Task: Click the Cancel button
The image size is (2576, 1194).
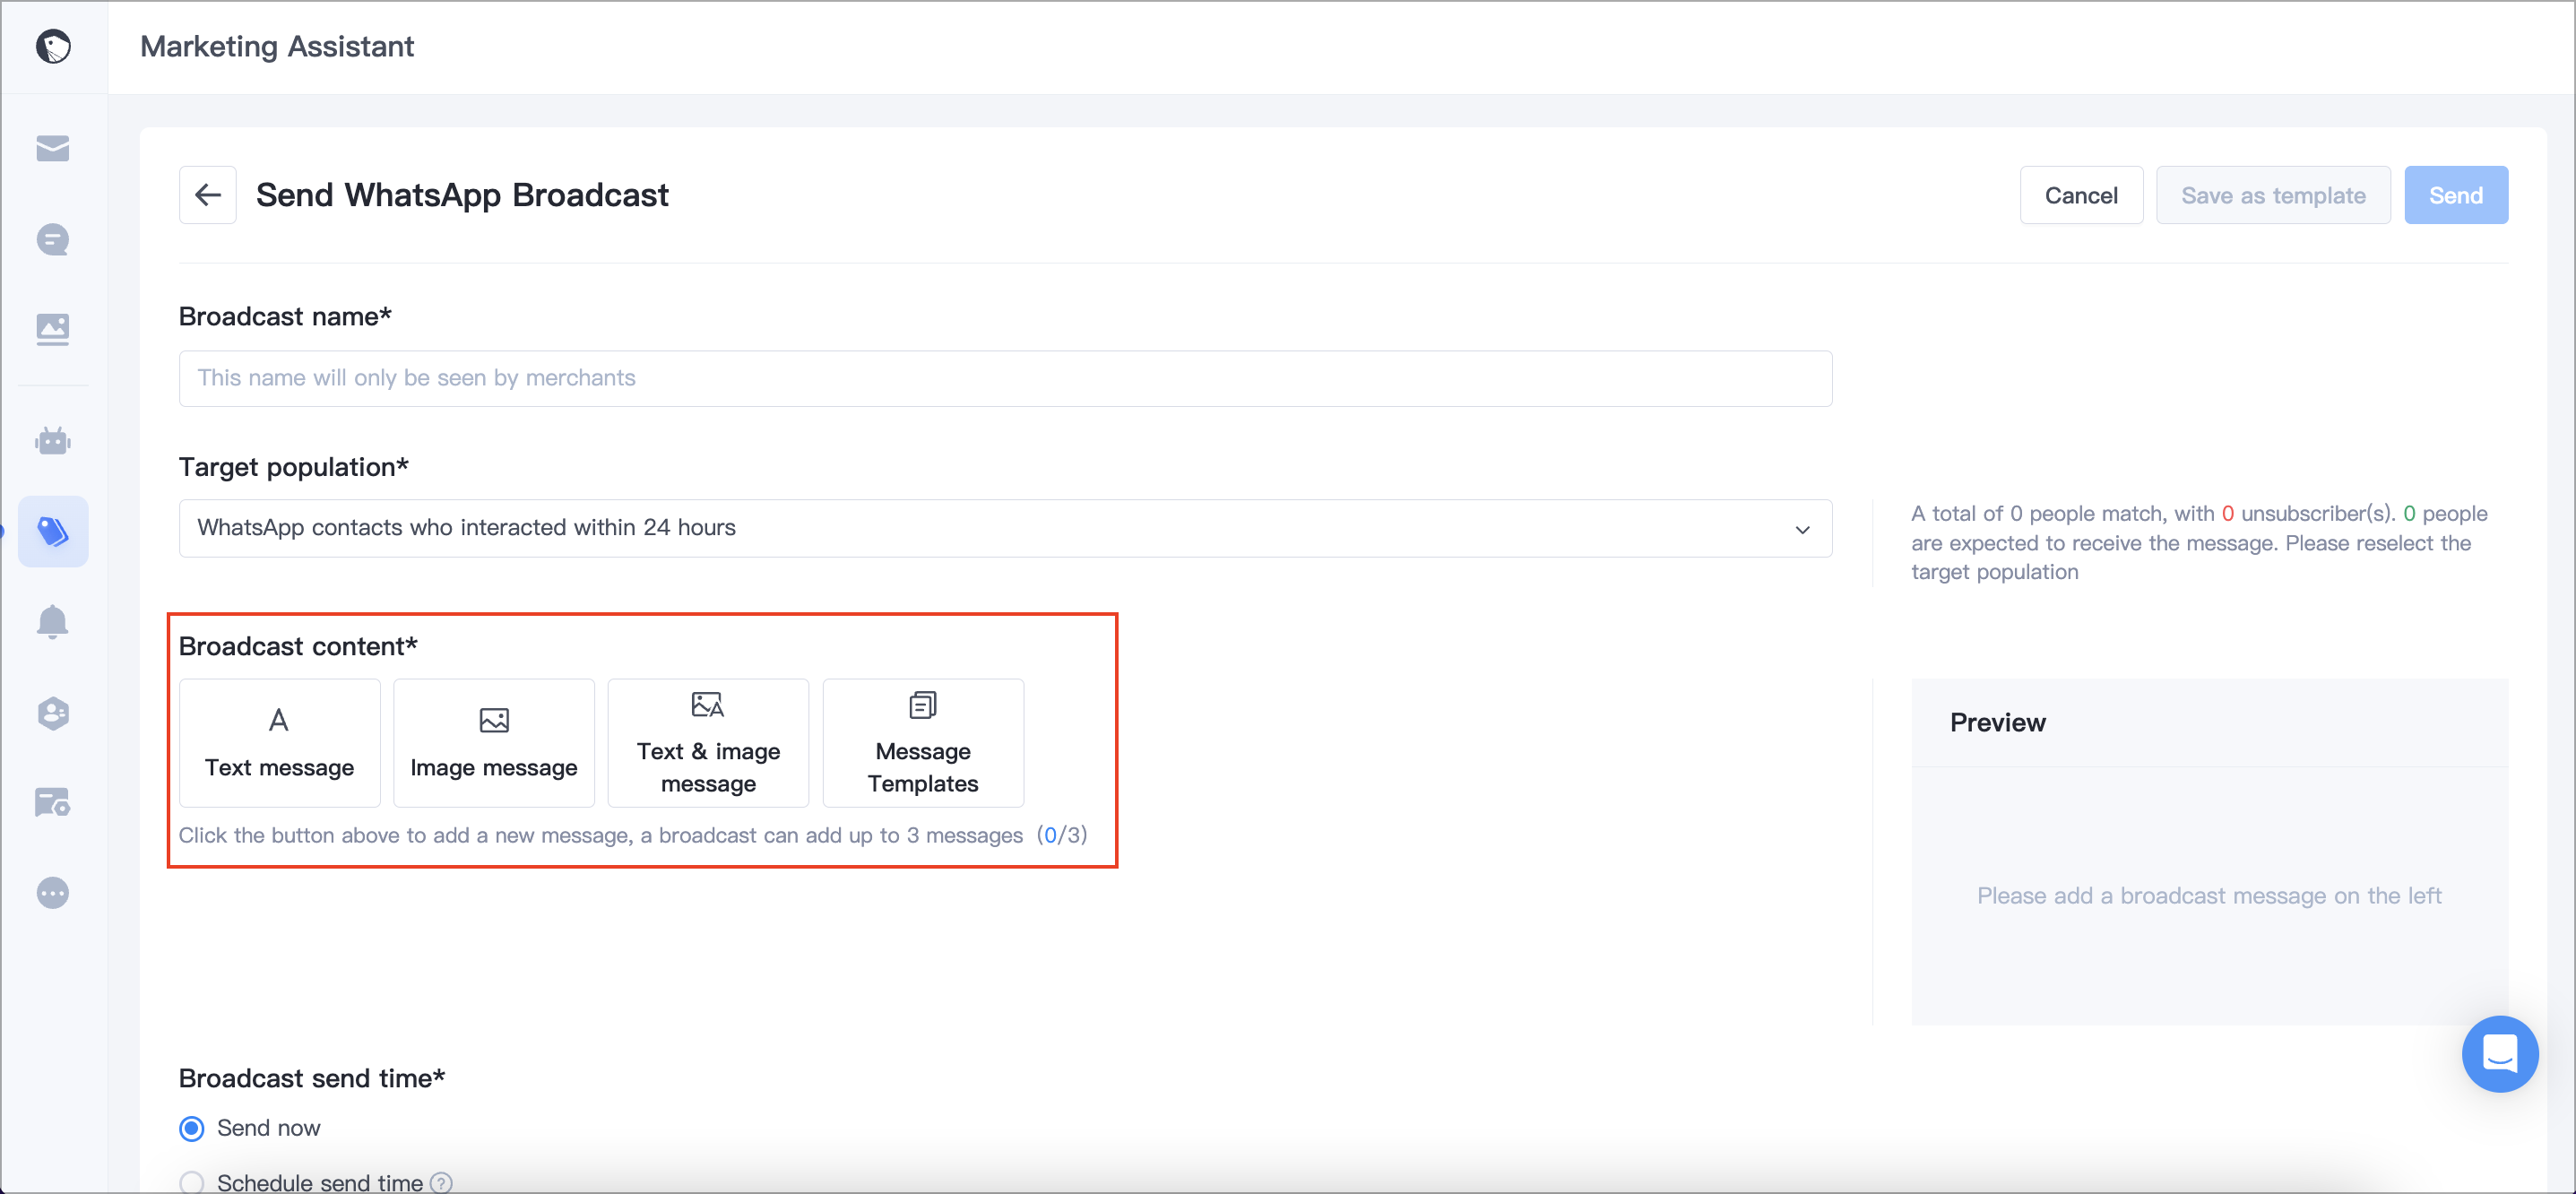Action: 2081,195
